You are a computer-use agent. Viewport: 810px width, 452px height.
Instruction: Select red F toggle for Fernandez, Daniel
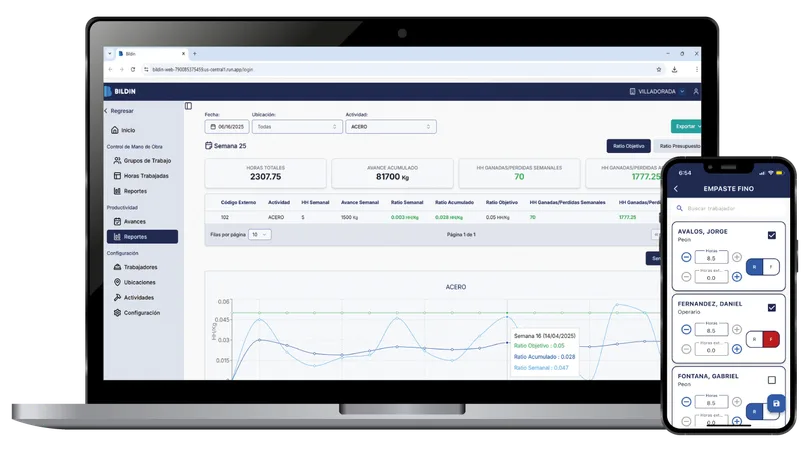pyautogui.click(x=771, y=339)
